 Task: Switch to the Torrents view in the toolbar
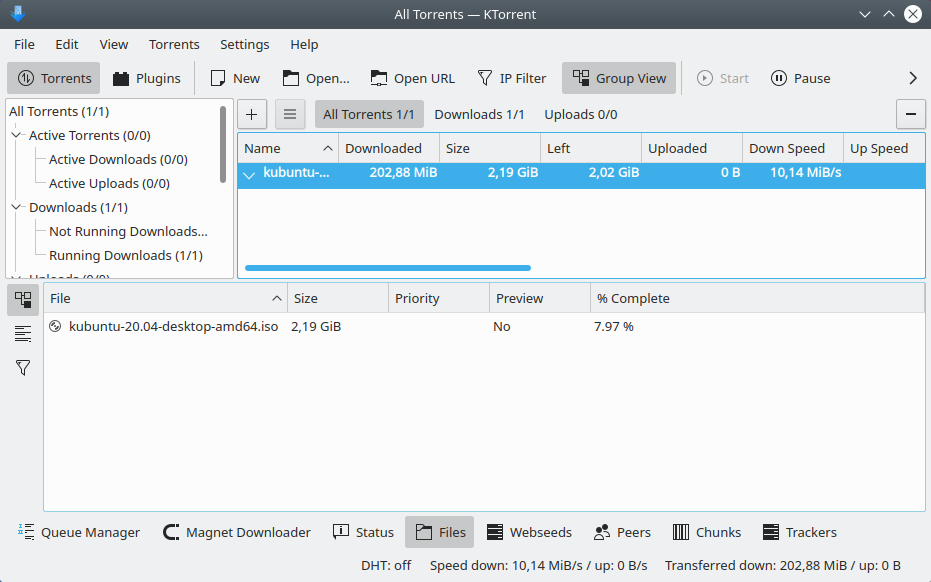pyautogui.click(x=54, y=78)
